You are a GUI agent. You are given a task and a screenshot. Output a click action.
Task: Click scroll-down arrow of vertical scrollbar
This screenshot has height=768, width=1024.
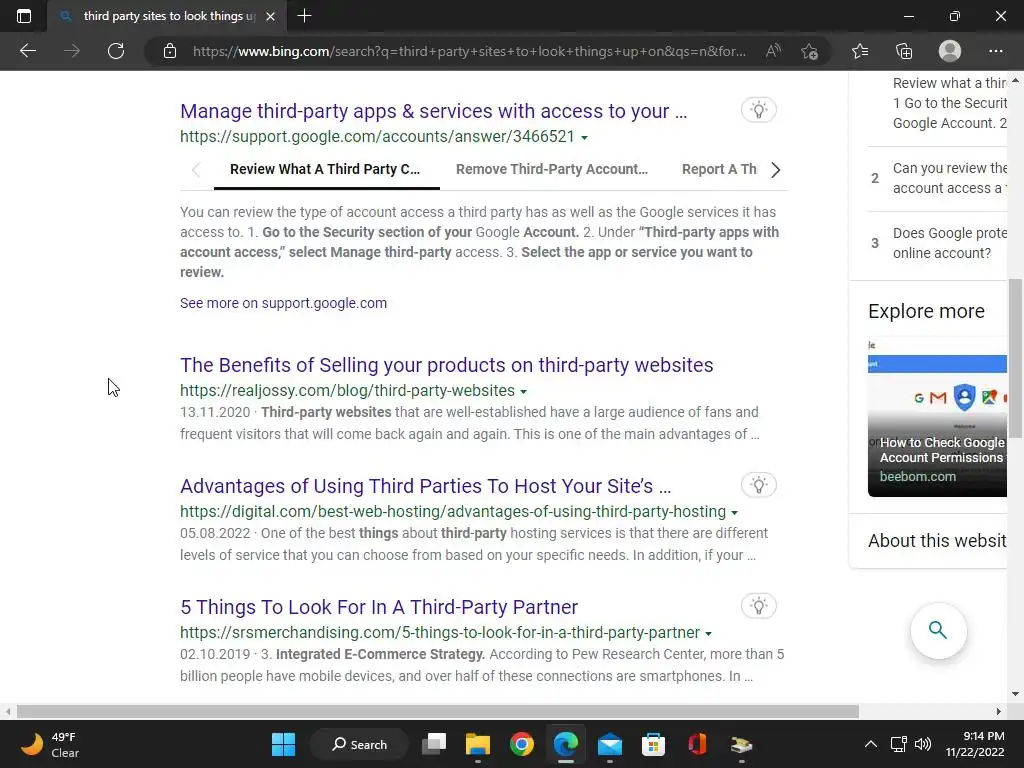[x=1016, y=694]
